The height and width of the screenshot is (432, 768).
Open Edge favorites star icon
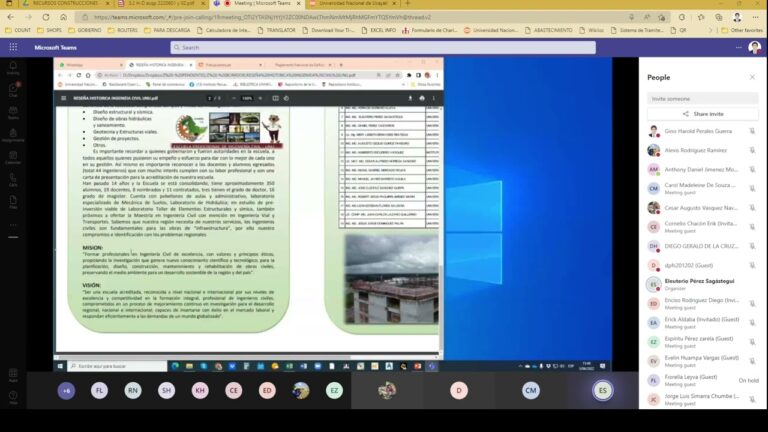coord(701,17)
